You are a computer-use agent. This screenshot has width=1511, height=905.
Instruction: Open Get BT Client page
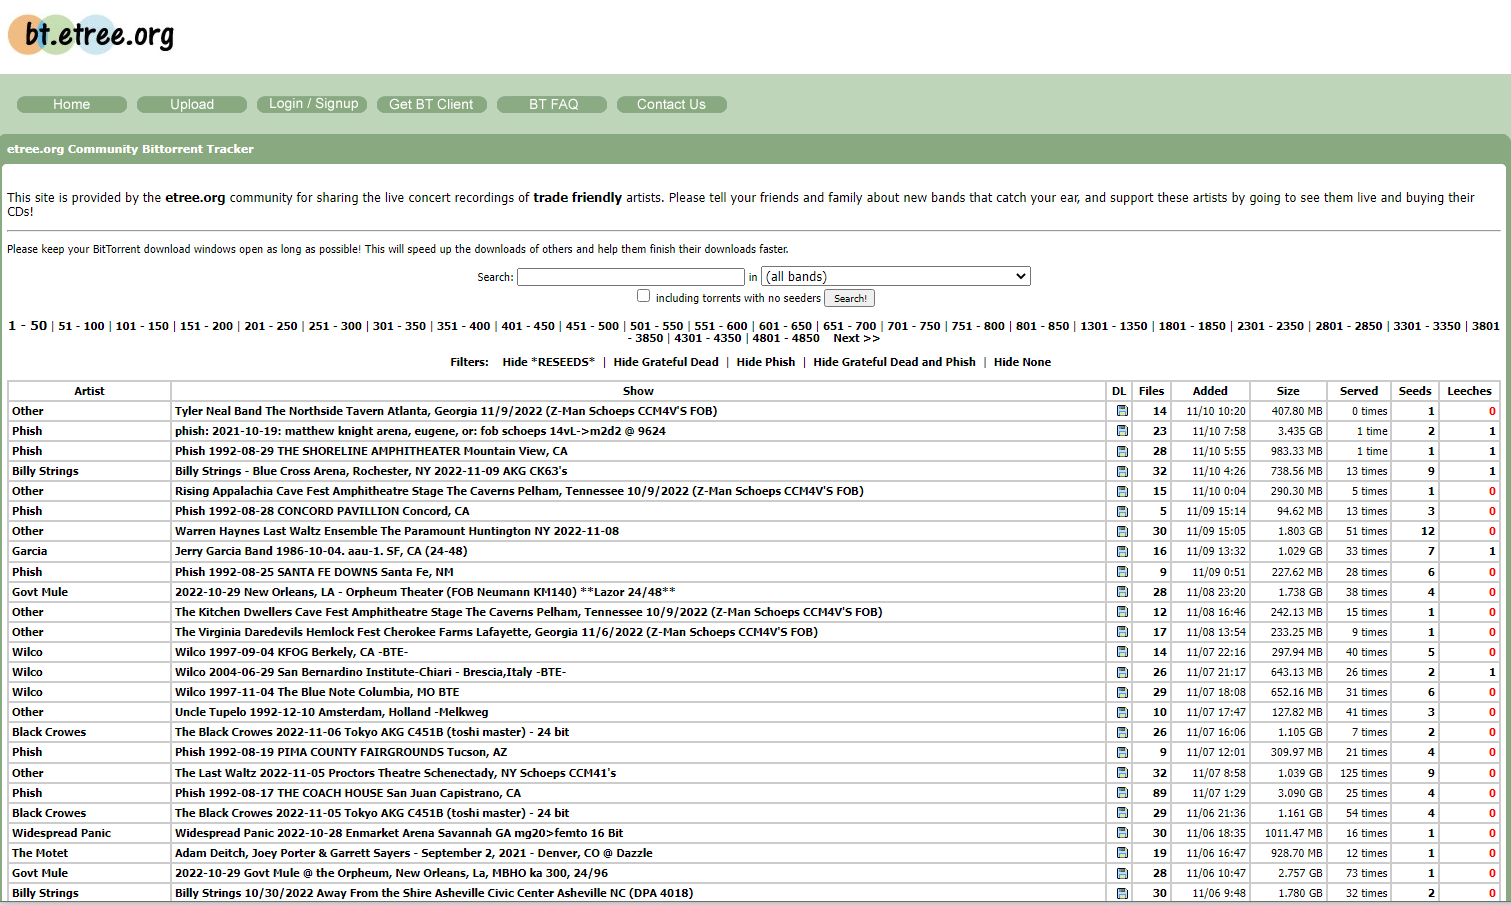click(x=431, y=104)
